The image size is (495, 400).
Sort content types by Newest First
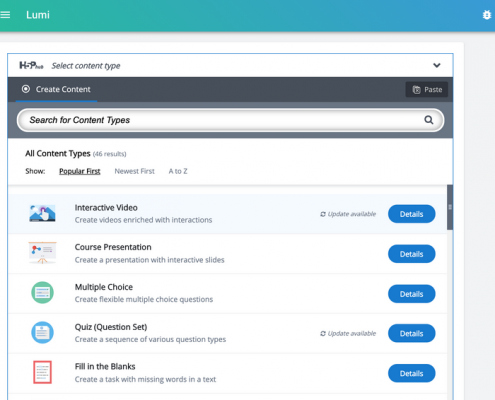(x=135, y=171)
